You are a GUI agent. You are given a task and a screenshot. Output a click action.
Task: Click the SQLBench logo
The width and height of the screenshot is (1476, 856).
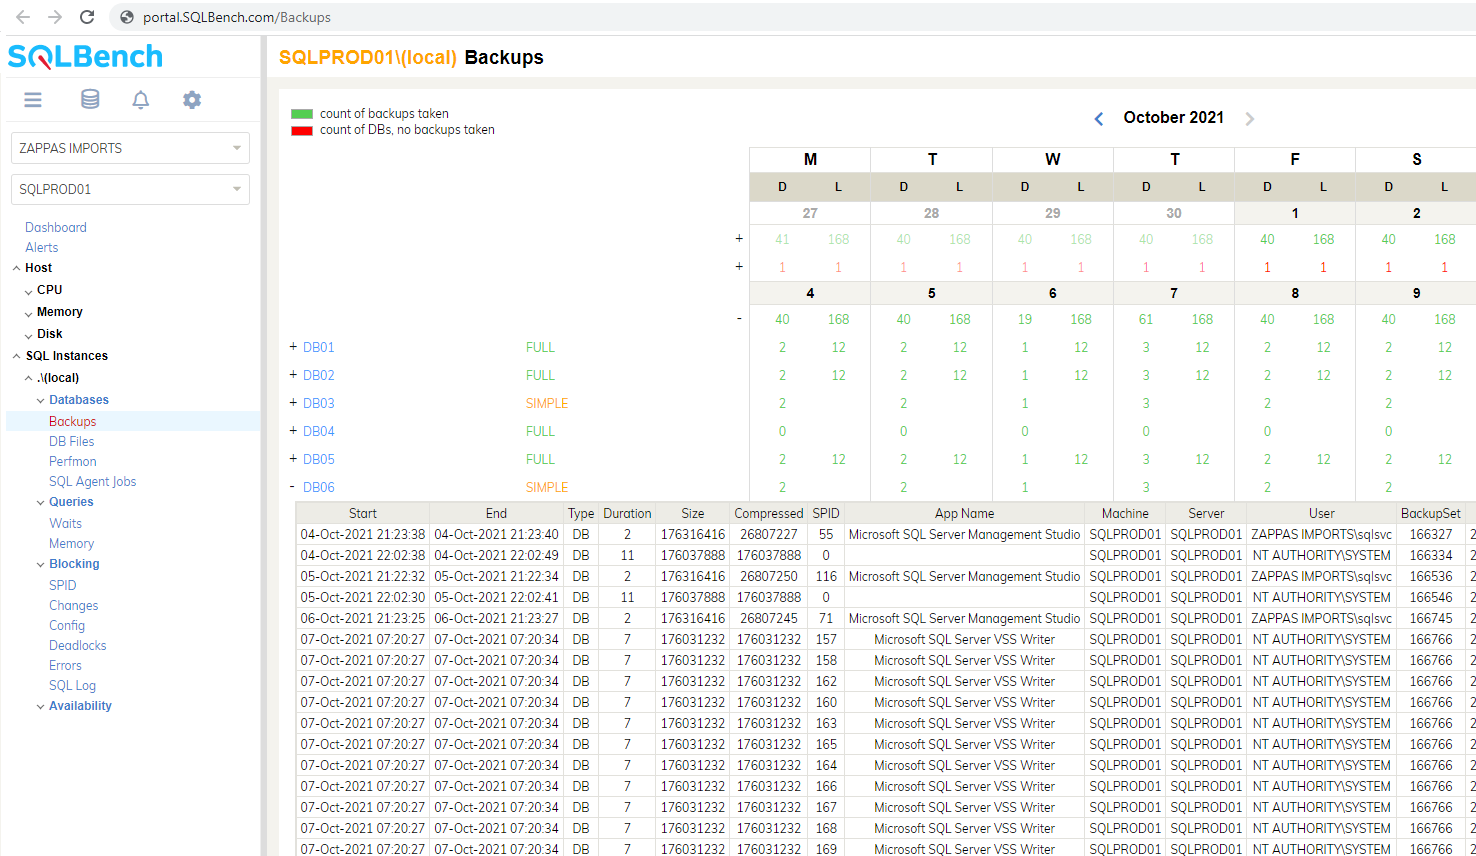point(85,57)
